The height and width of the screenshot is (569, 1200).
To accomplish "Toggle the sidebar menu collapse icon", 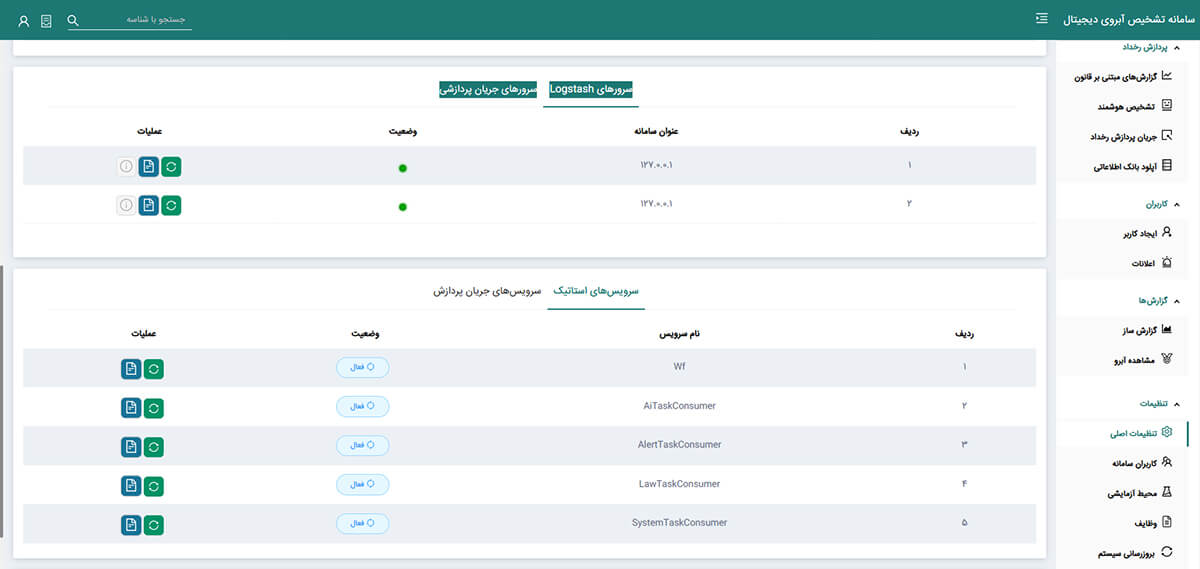I will [x=1042, y=18].
